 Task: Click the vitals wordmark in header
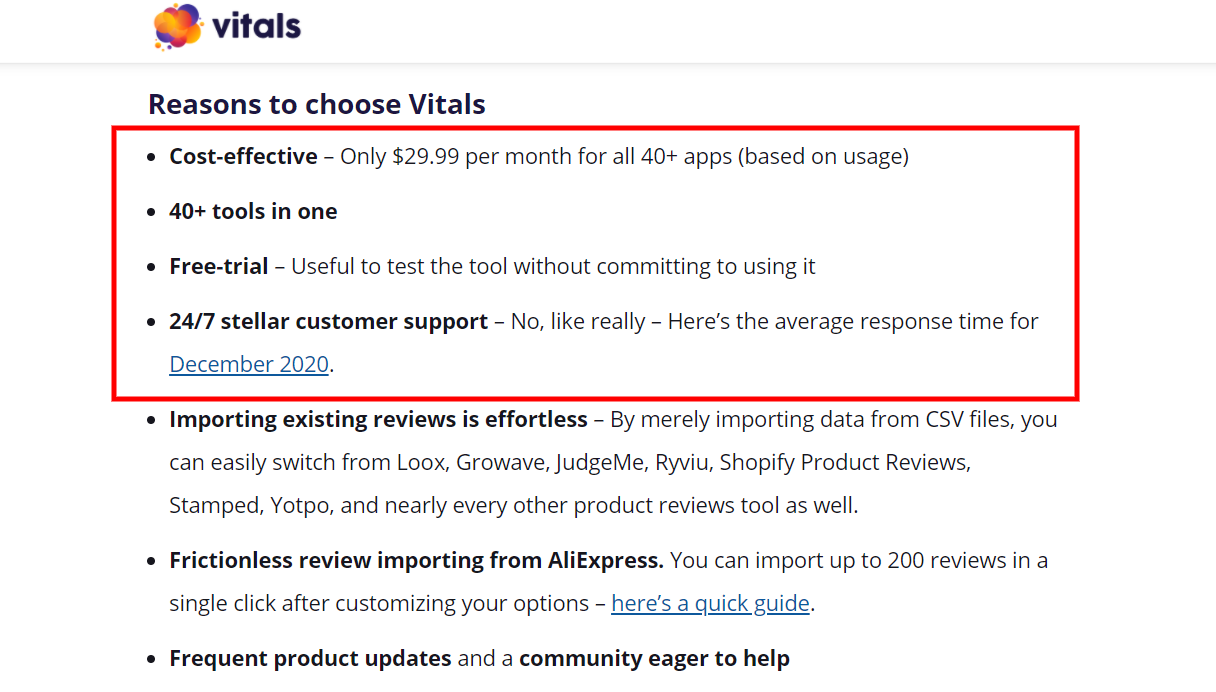pos(256,26)
